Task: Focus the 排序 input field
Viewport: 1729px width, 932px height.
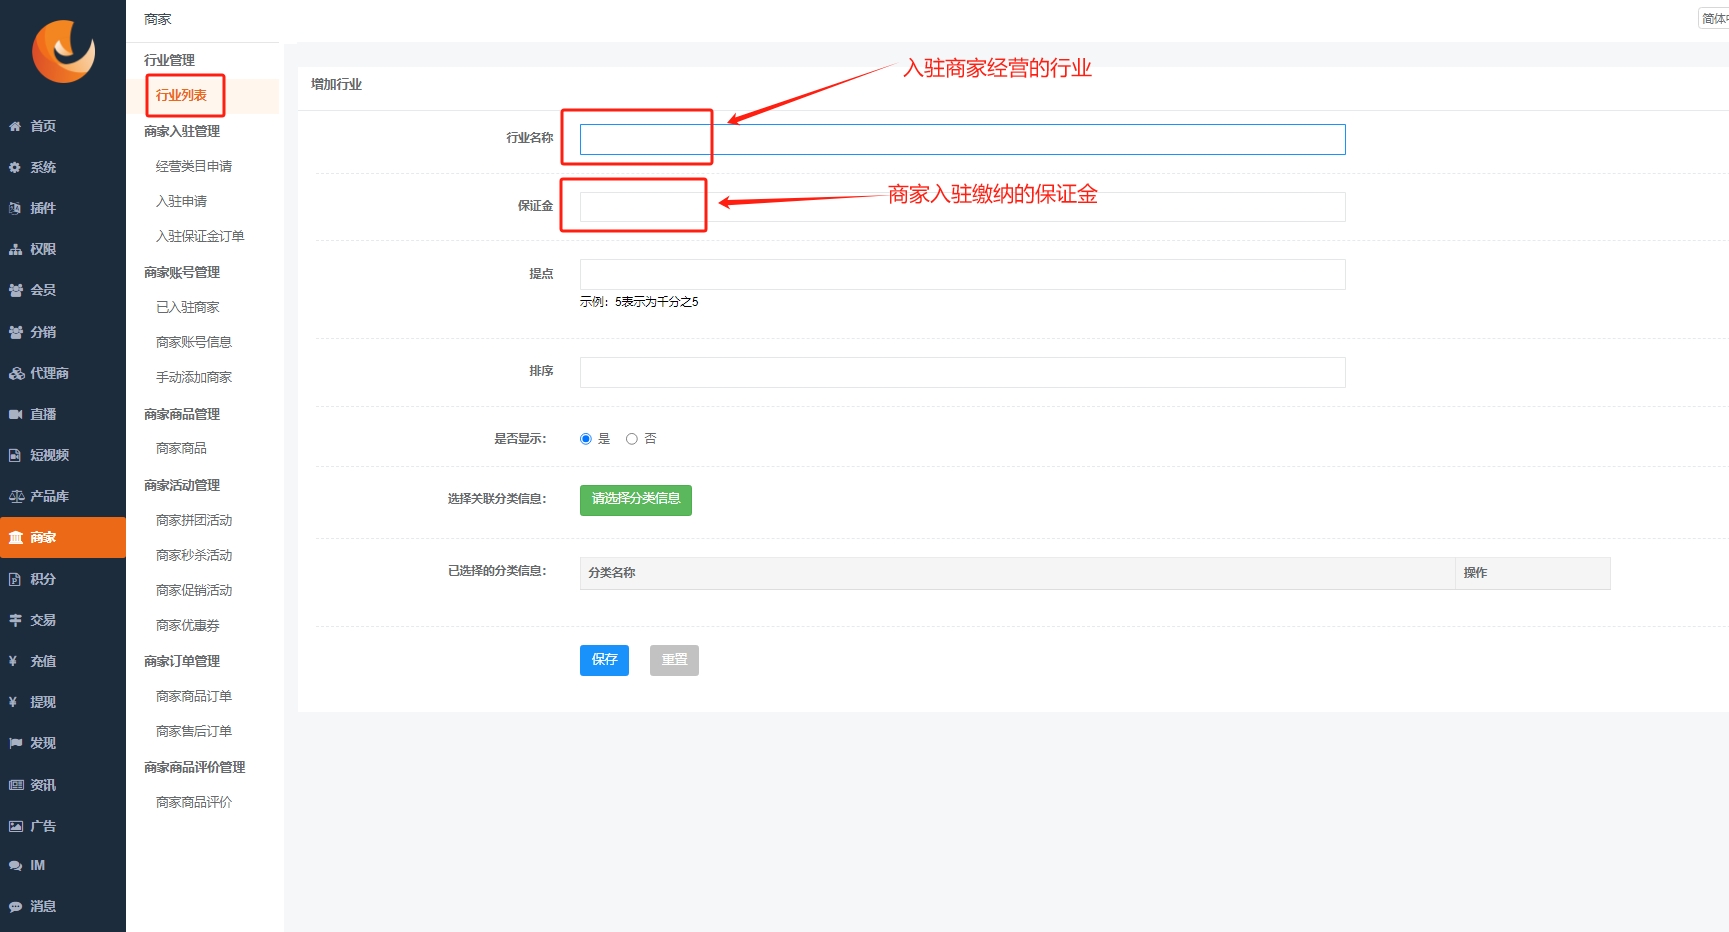Action: coord(962,372)
